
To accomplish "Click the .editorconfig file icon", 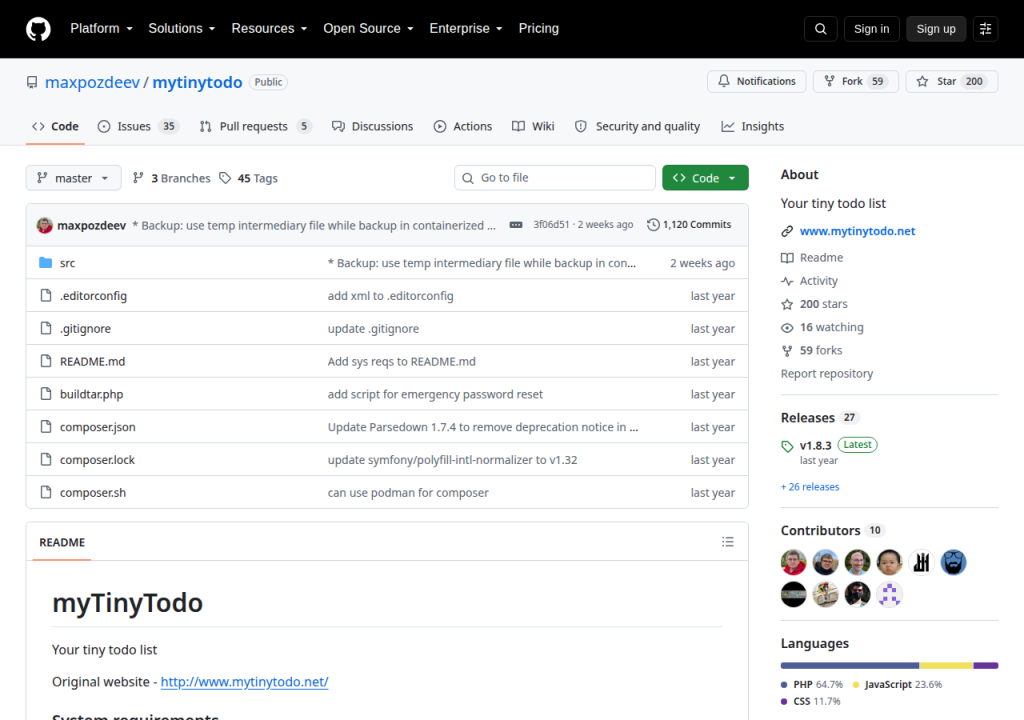I will pos(46,295).
